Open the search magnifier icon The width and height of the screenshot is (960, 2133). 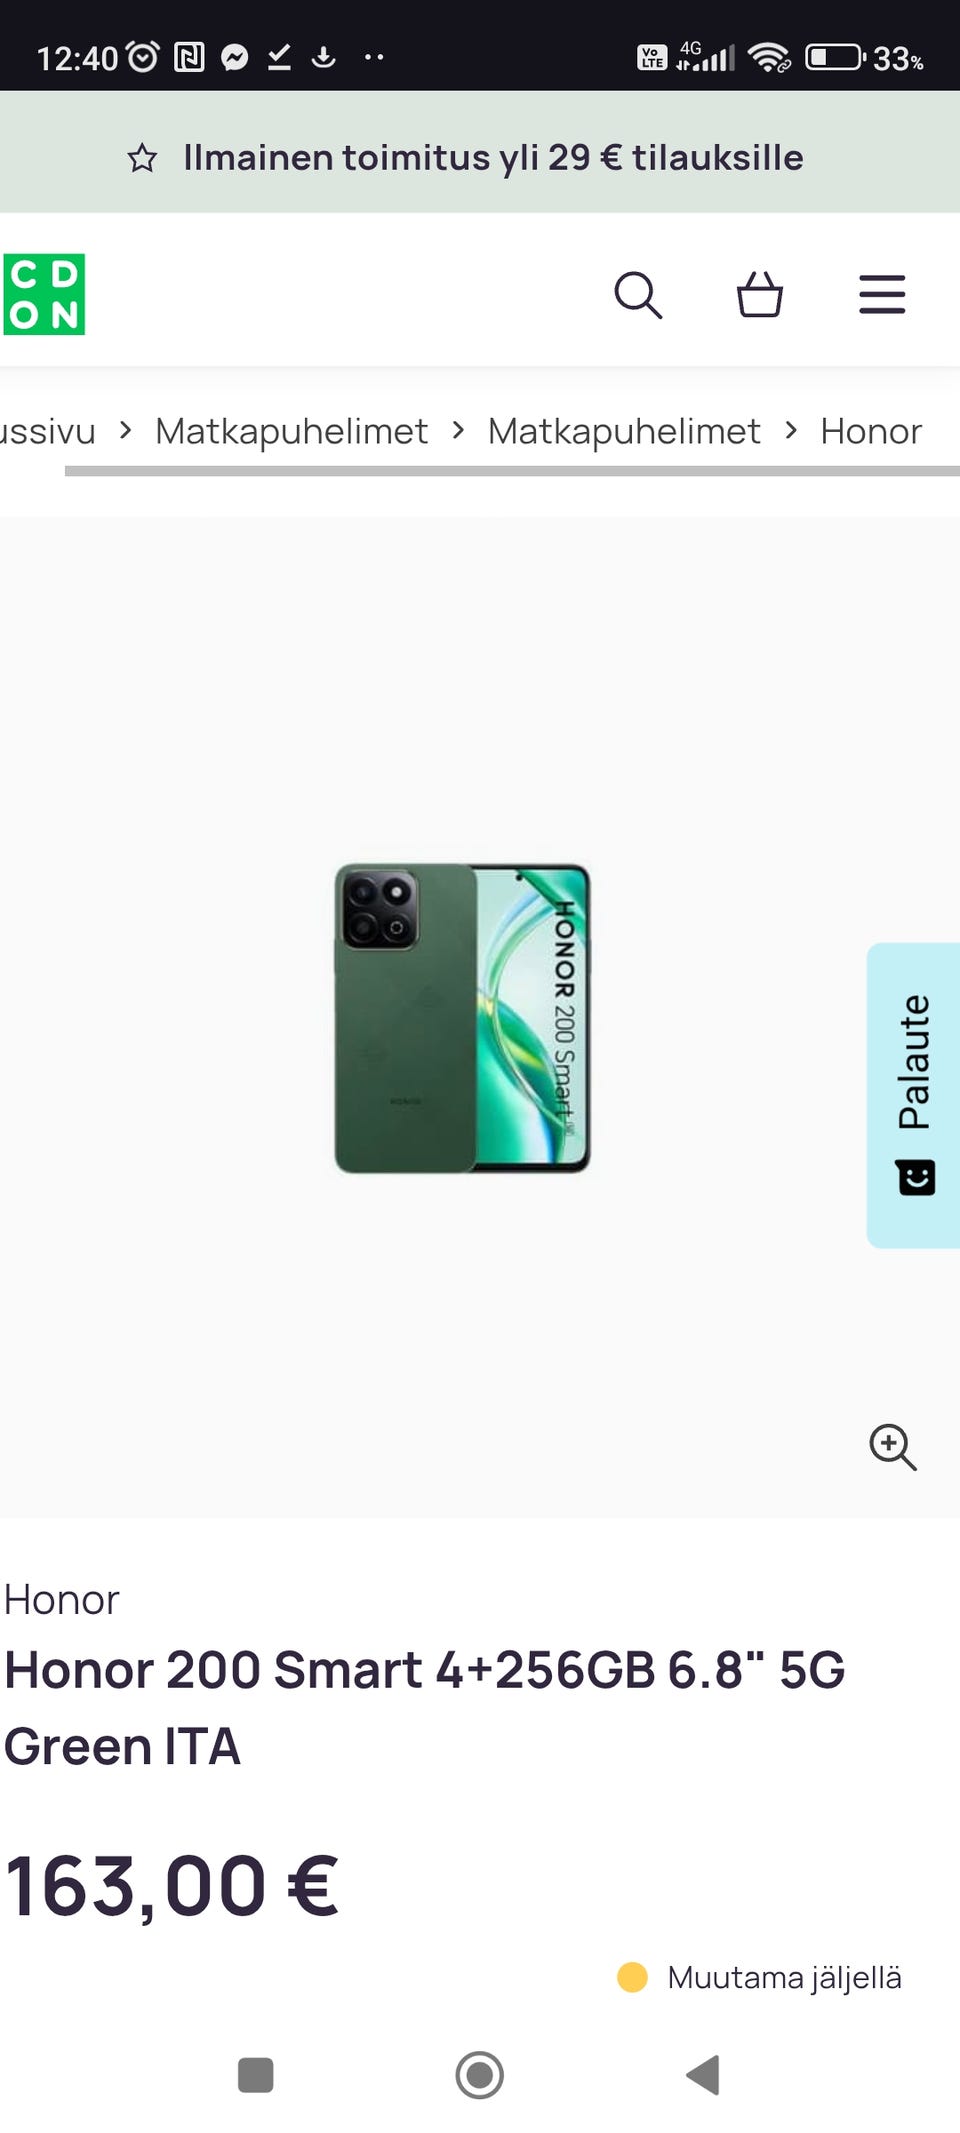click(638, 295)
